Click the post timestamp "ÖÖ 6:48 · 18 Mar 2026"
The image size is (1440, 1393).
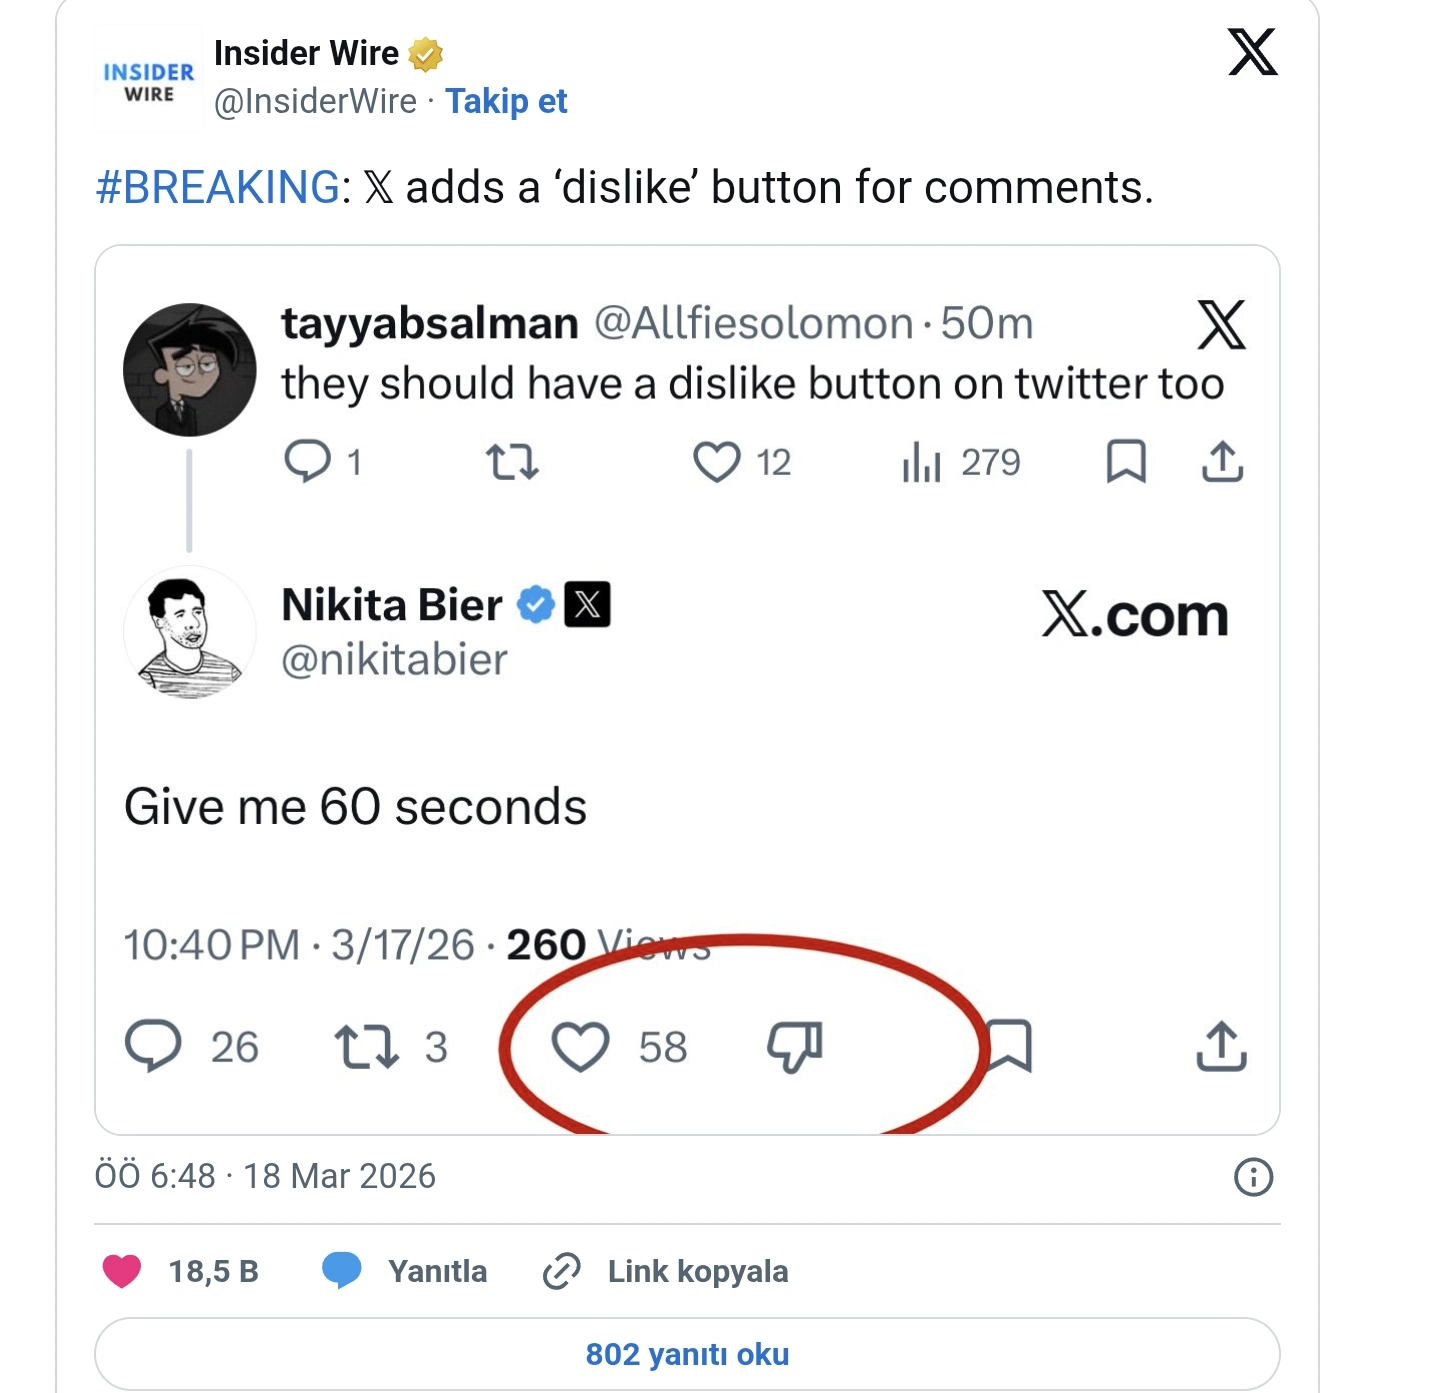265,1176
